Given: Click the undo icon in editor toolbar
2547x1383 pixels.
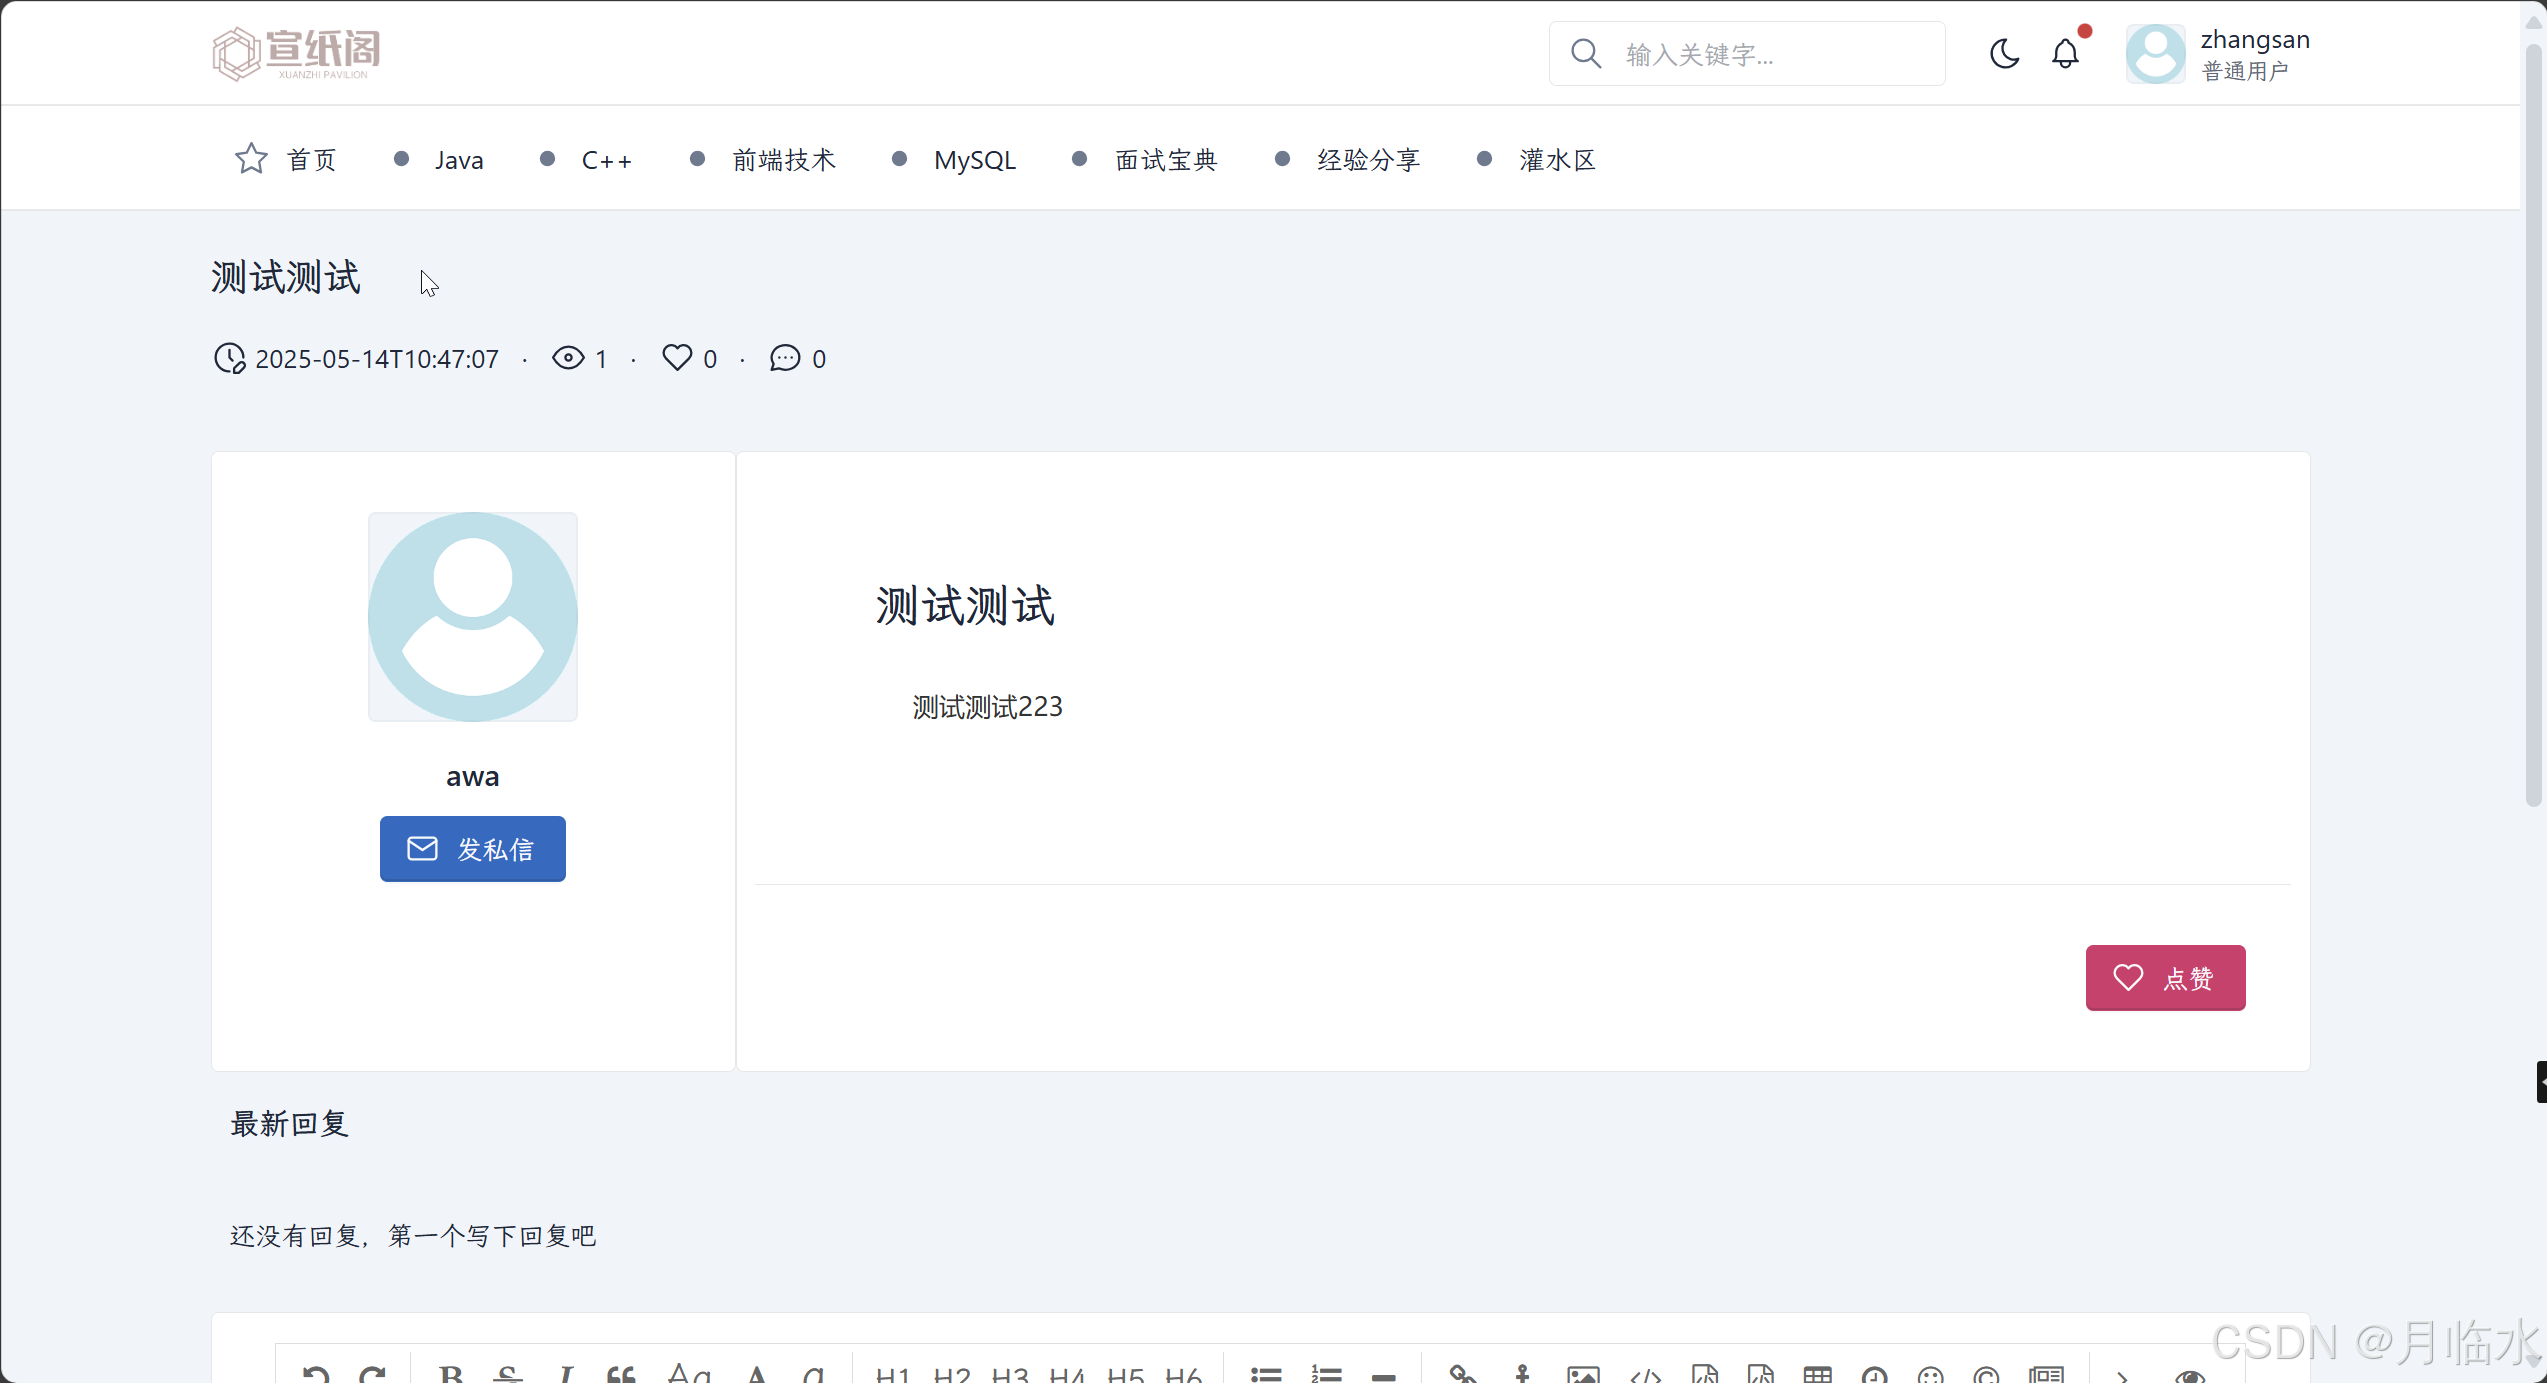Looking at the screenshot, I should tap(316, 1374).
